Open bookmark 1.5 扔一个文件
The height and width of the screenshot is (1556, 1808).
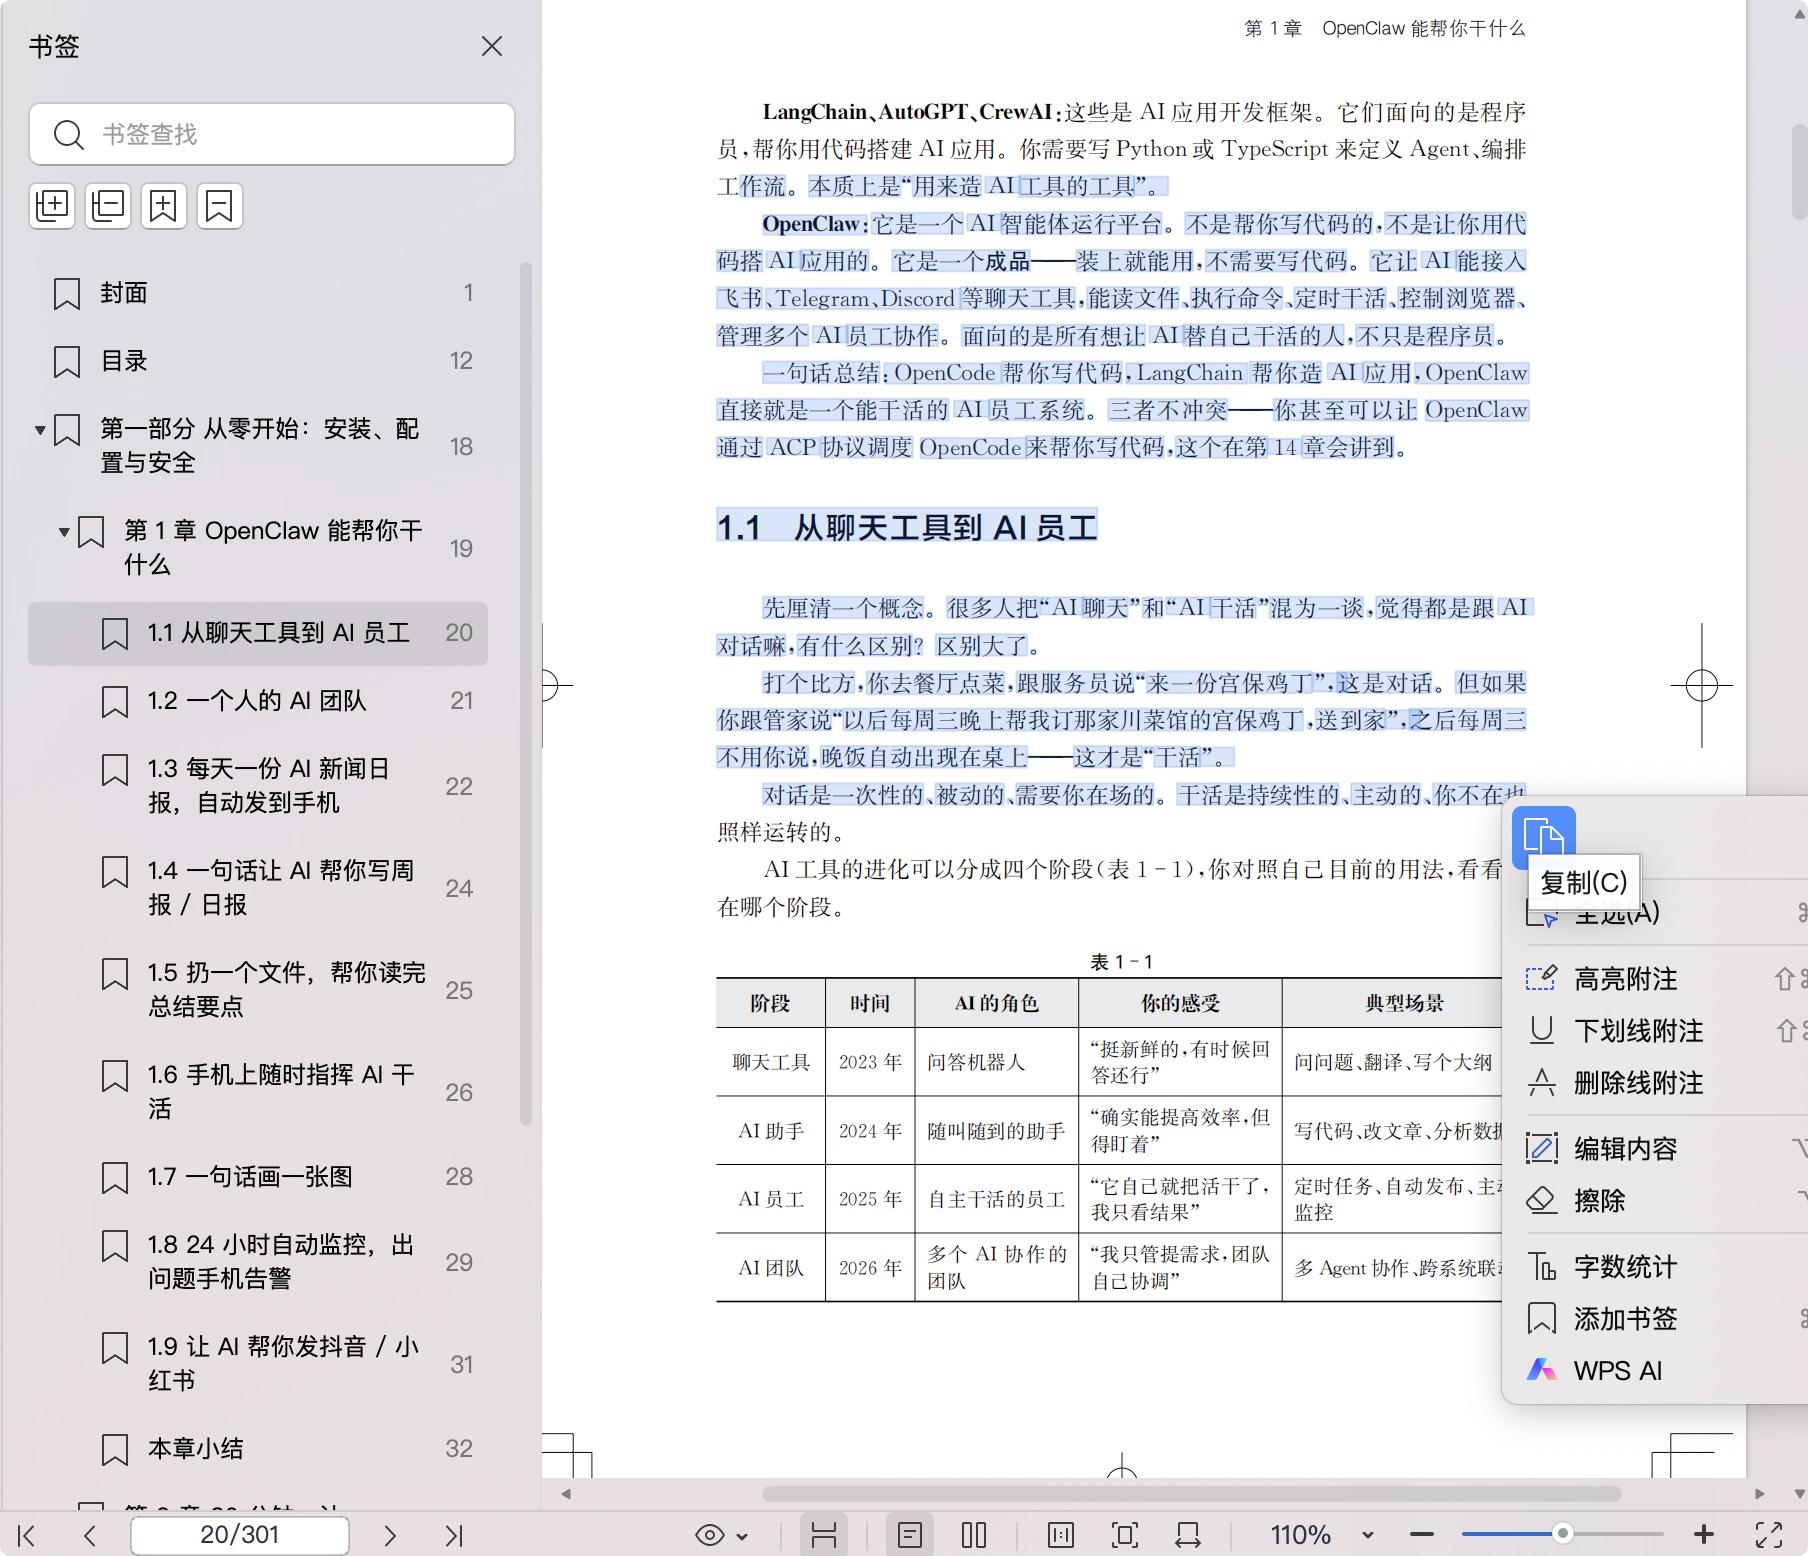pos(258,990)
